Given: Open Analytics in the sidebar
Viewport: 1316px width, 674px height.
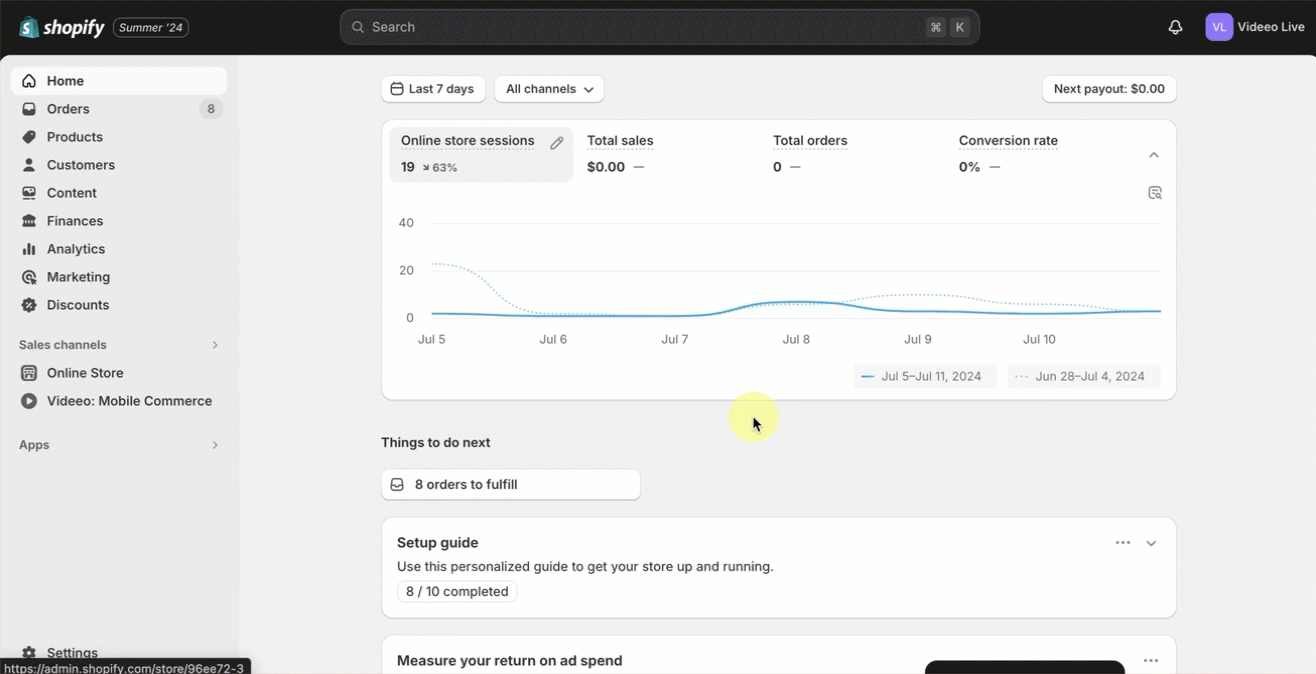Looking at the screenshot, I should [x=75, y=249].
